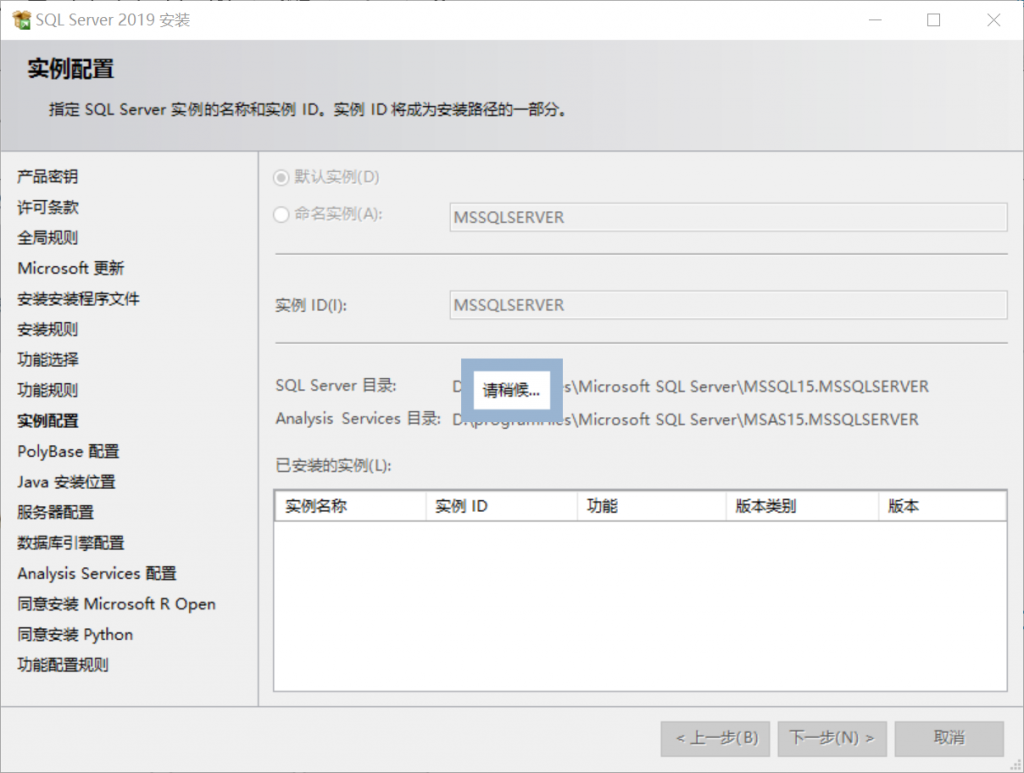Click the 实例 ID input field
Screen dimensions: 1024x773
727,305
